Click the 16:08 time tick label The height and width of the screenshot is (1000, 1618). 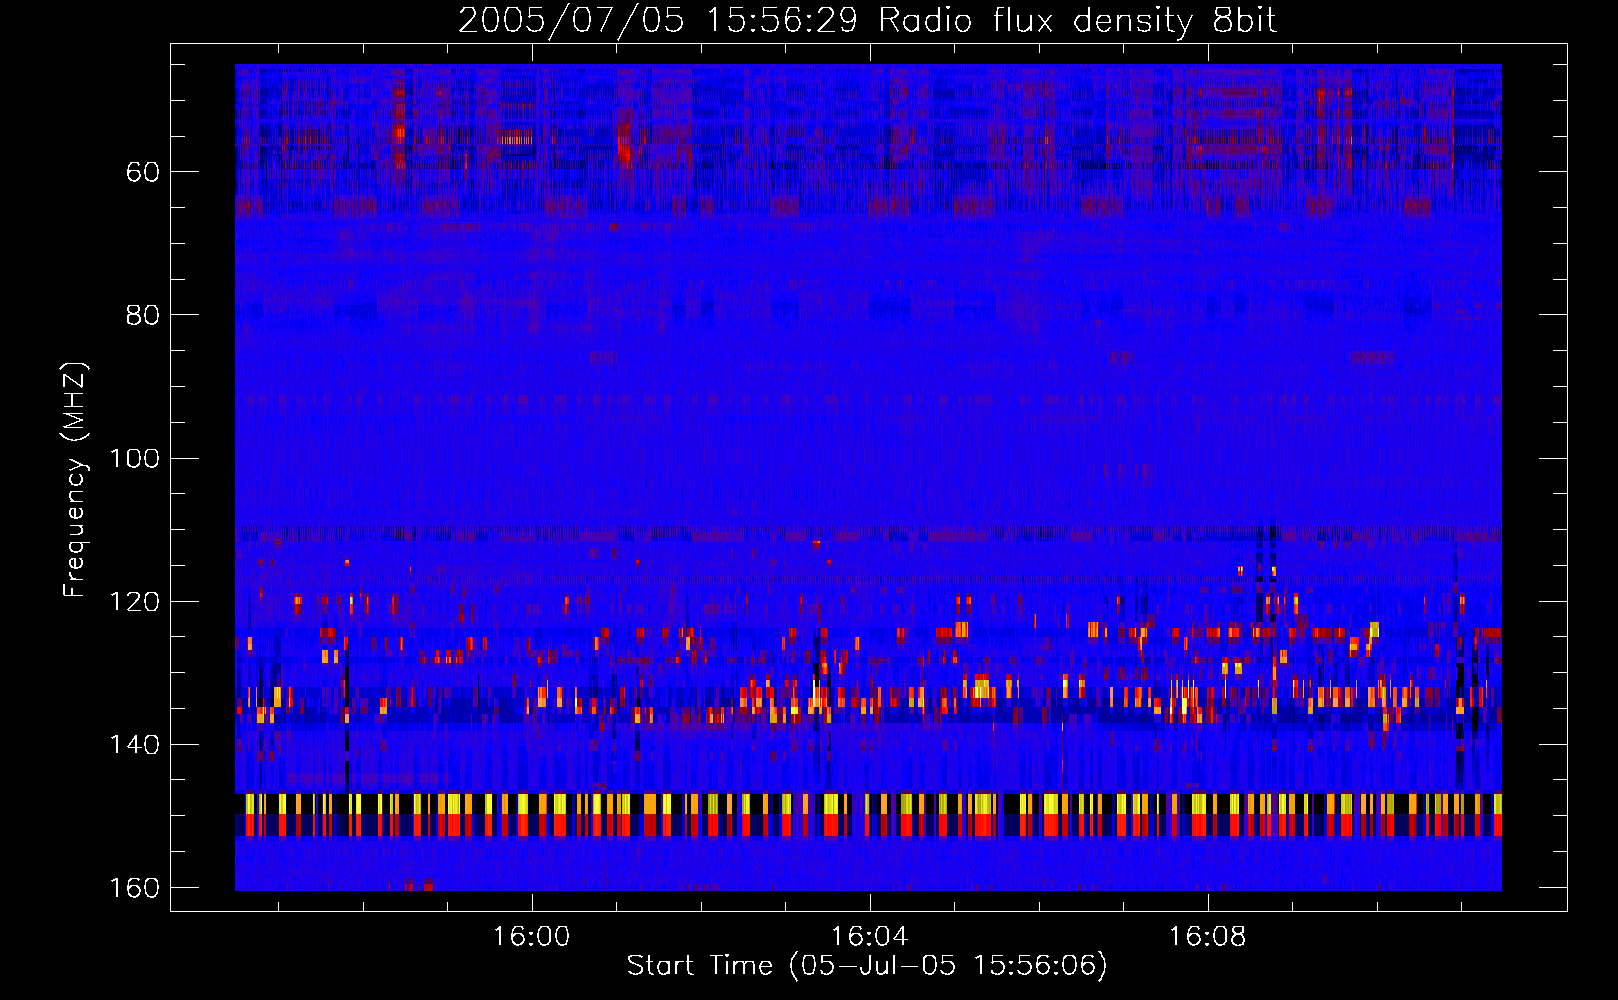1208,937
